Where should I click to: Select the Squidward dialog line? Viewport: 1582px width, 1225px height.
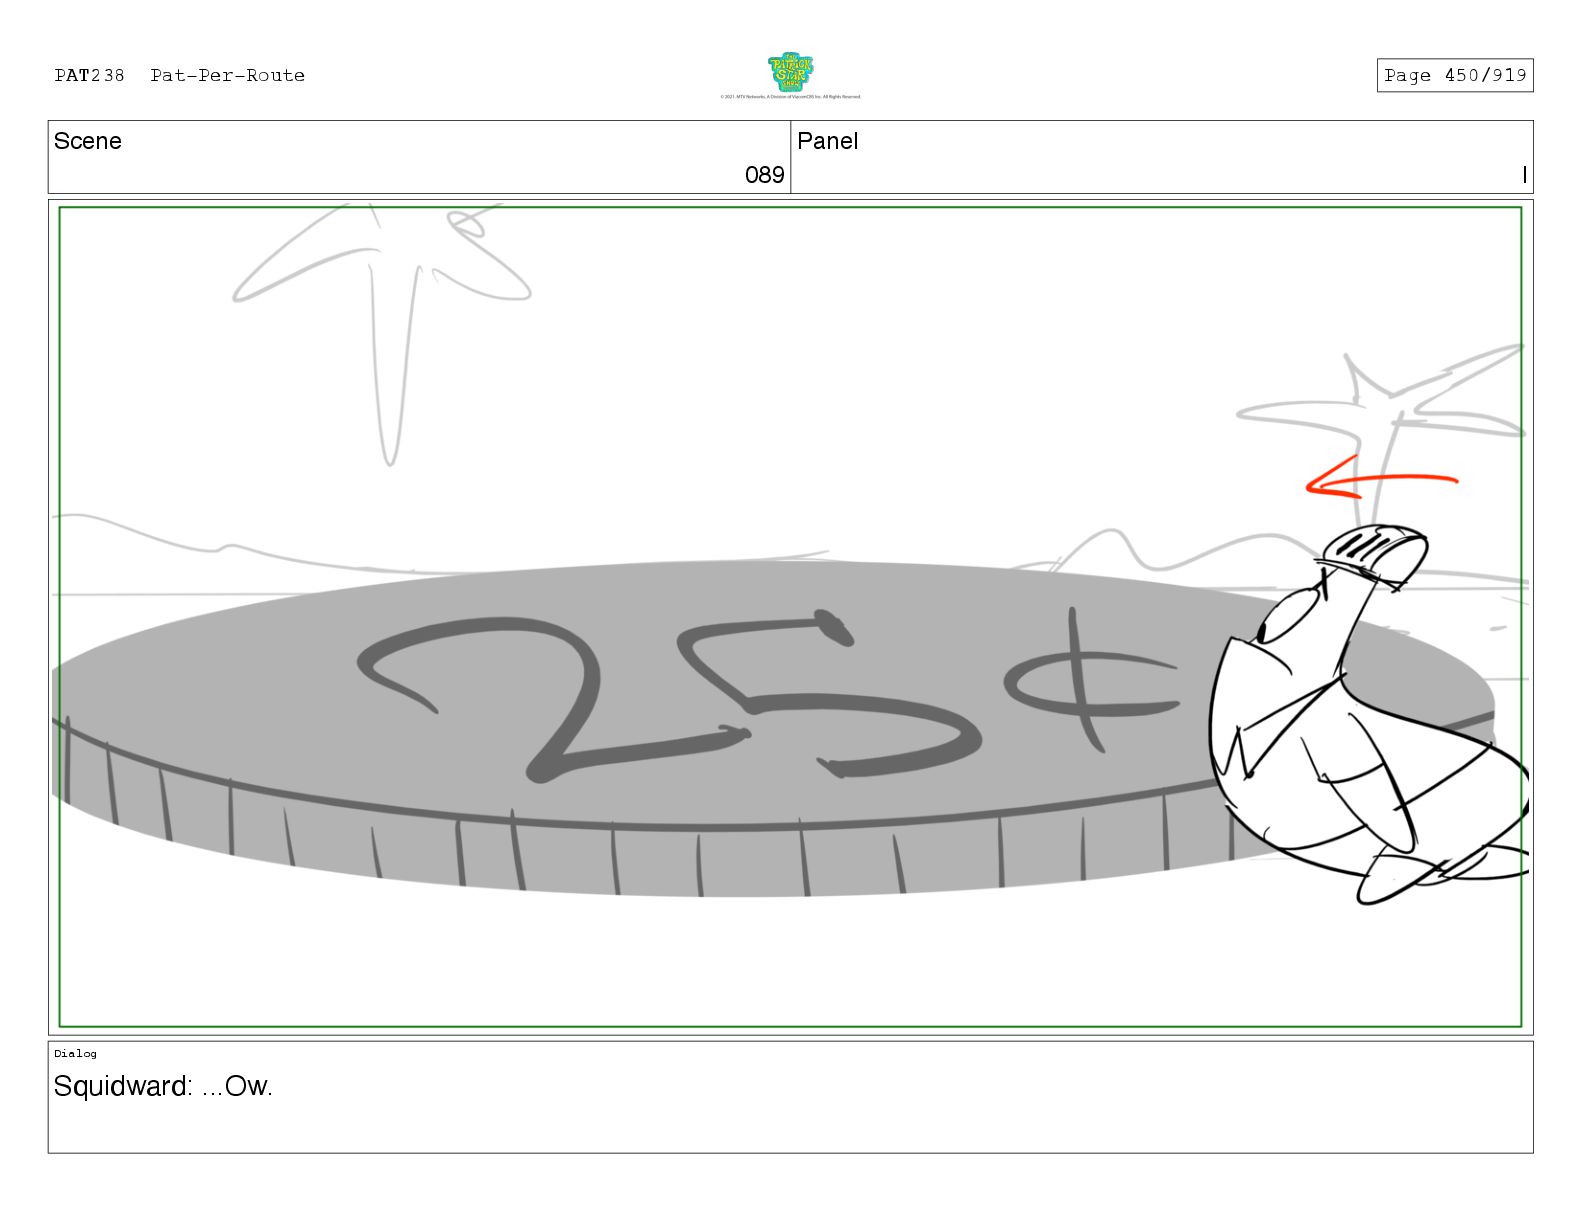click(163, 1086)
